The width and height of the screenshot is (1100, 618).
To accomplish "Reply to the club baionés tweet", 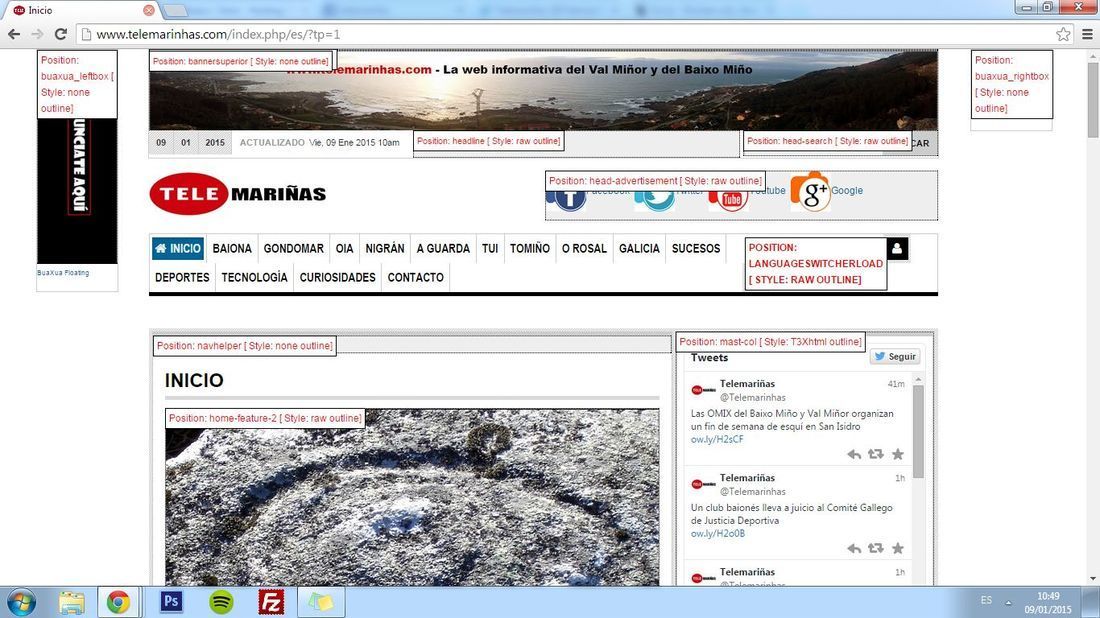I will coord(854,549).
